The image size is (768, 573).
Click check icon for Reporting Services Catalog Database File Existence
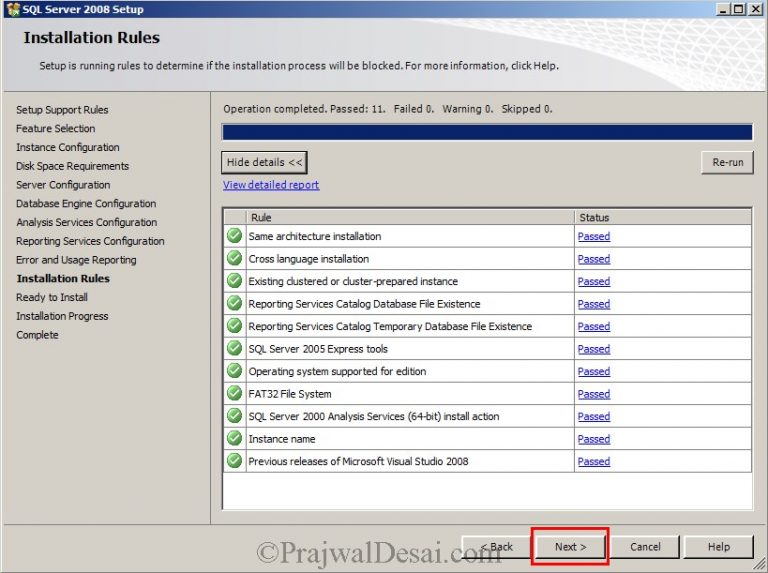(235, 304)
